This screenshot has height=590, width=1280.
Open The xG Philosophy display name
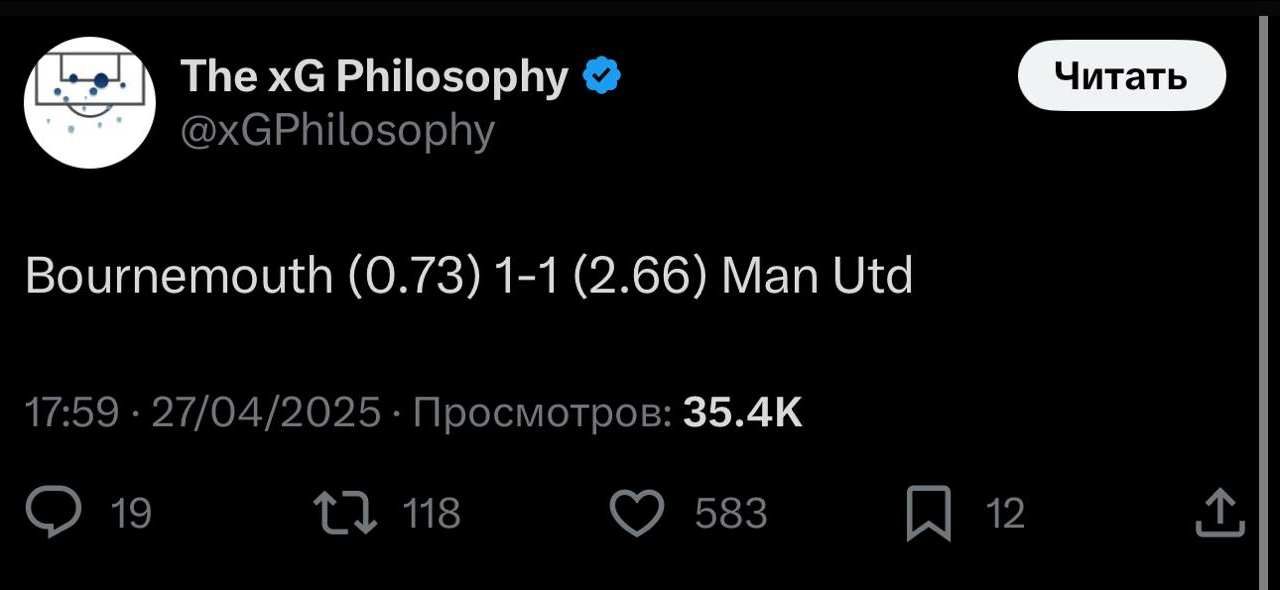(374, 76)
